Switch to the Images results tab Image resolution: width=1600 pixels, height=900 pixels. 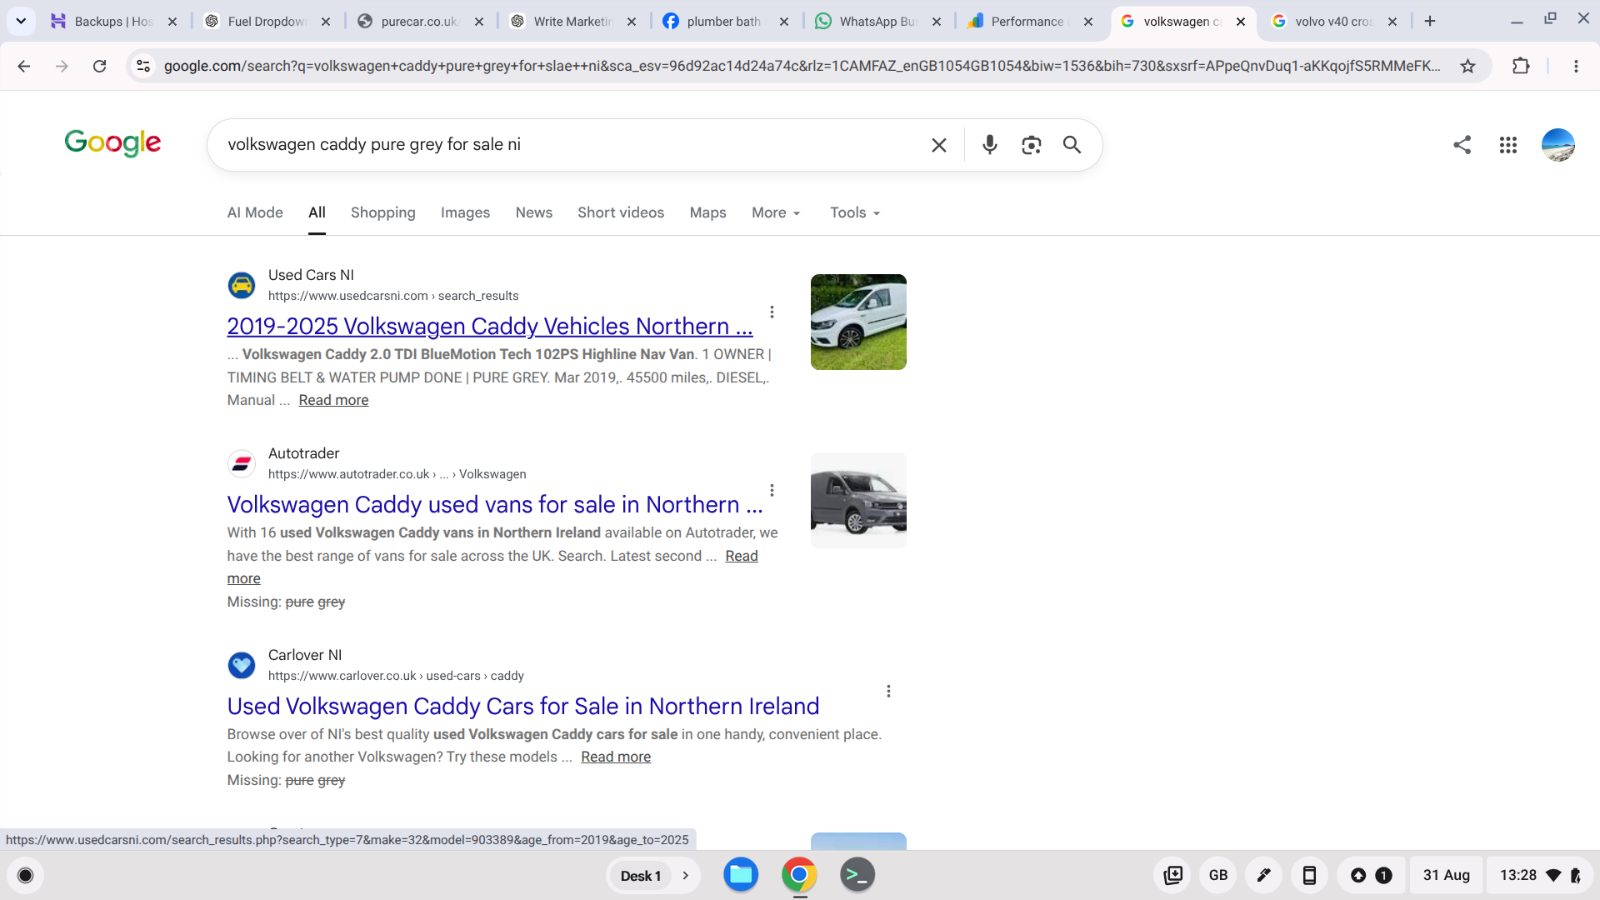click(465, 213)
